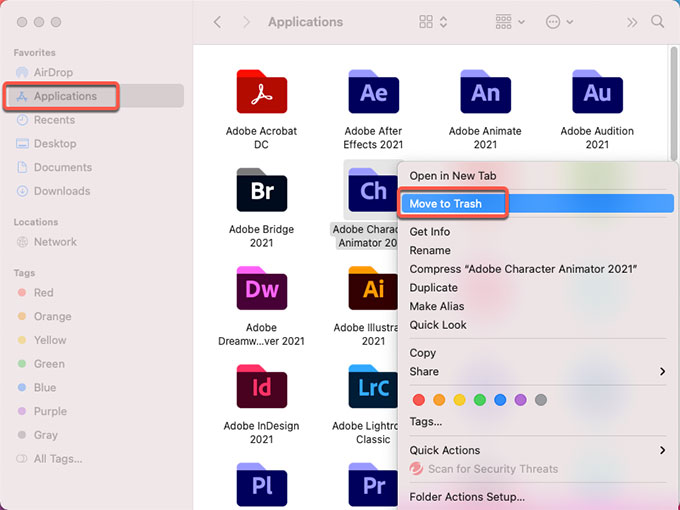Click the Adobe Bridge 2021 label
Screen dimensions: 680x510
click(262, 236)
